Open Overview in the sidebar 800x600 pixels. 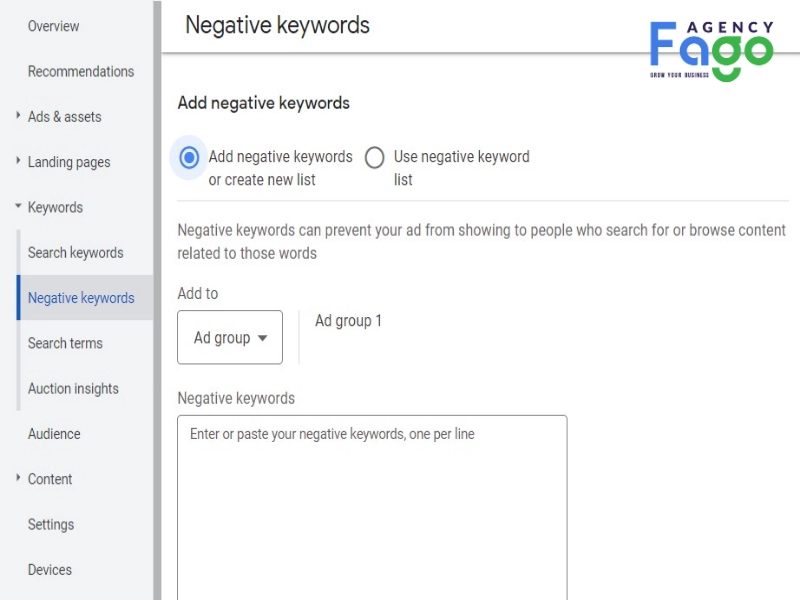coord(53,26)
